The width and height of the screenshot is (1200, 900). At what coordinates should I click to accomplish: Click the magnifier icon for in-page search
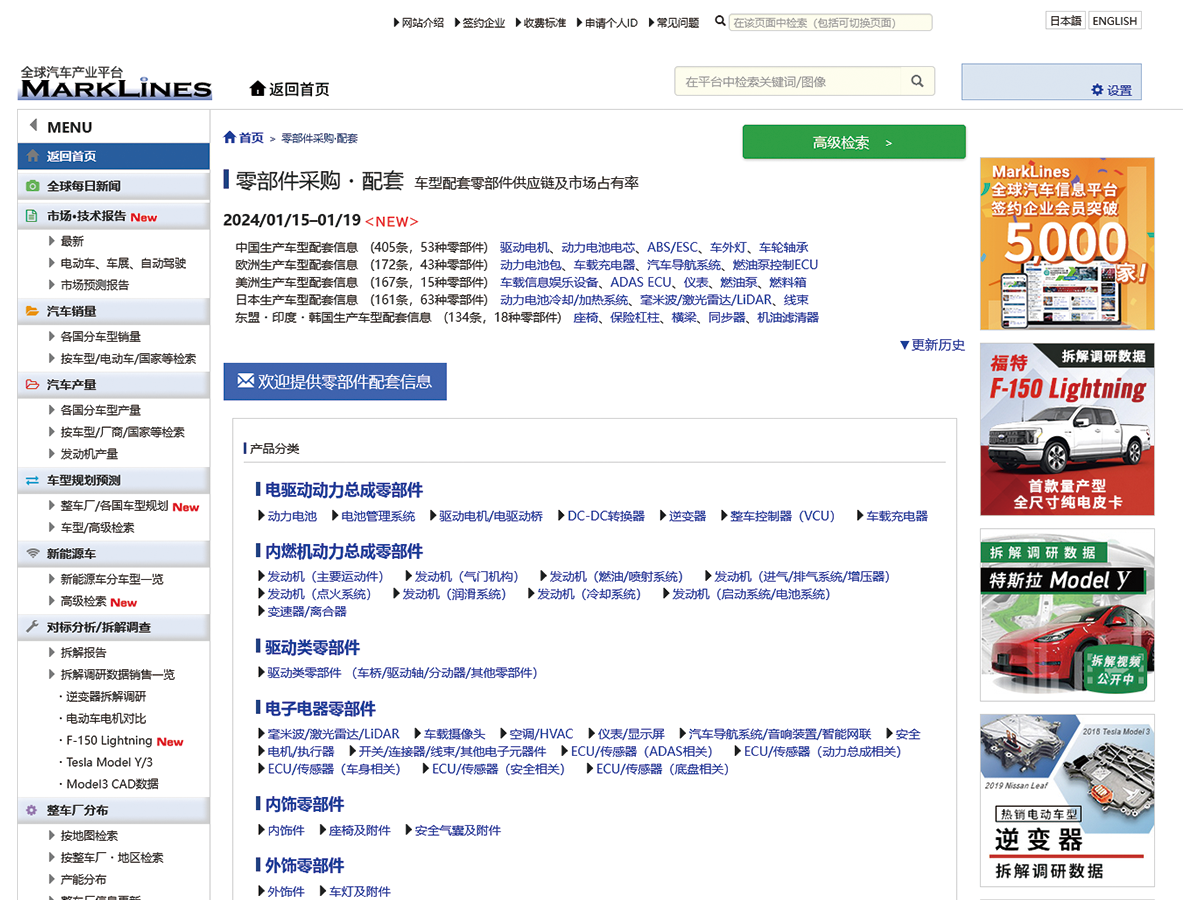click(720, 21)
